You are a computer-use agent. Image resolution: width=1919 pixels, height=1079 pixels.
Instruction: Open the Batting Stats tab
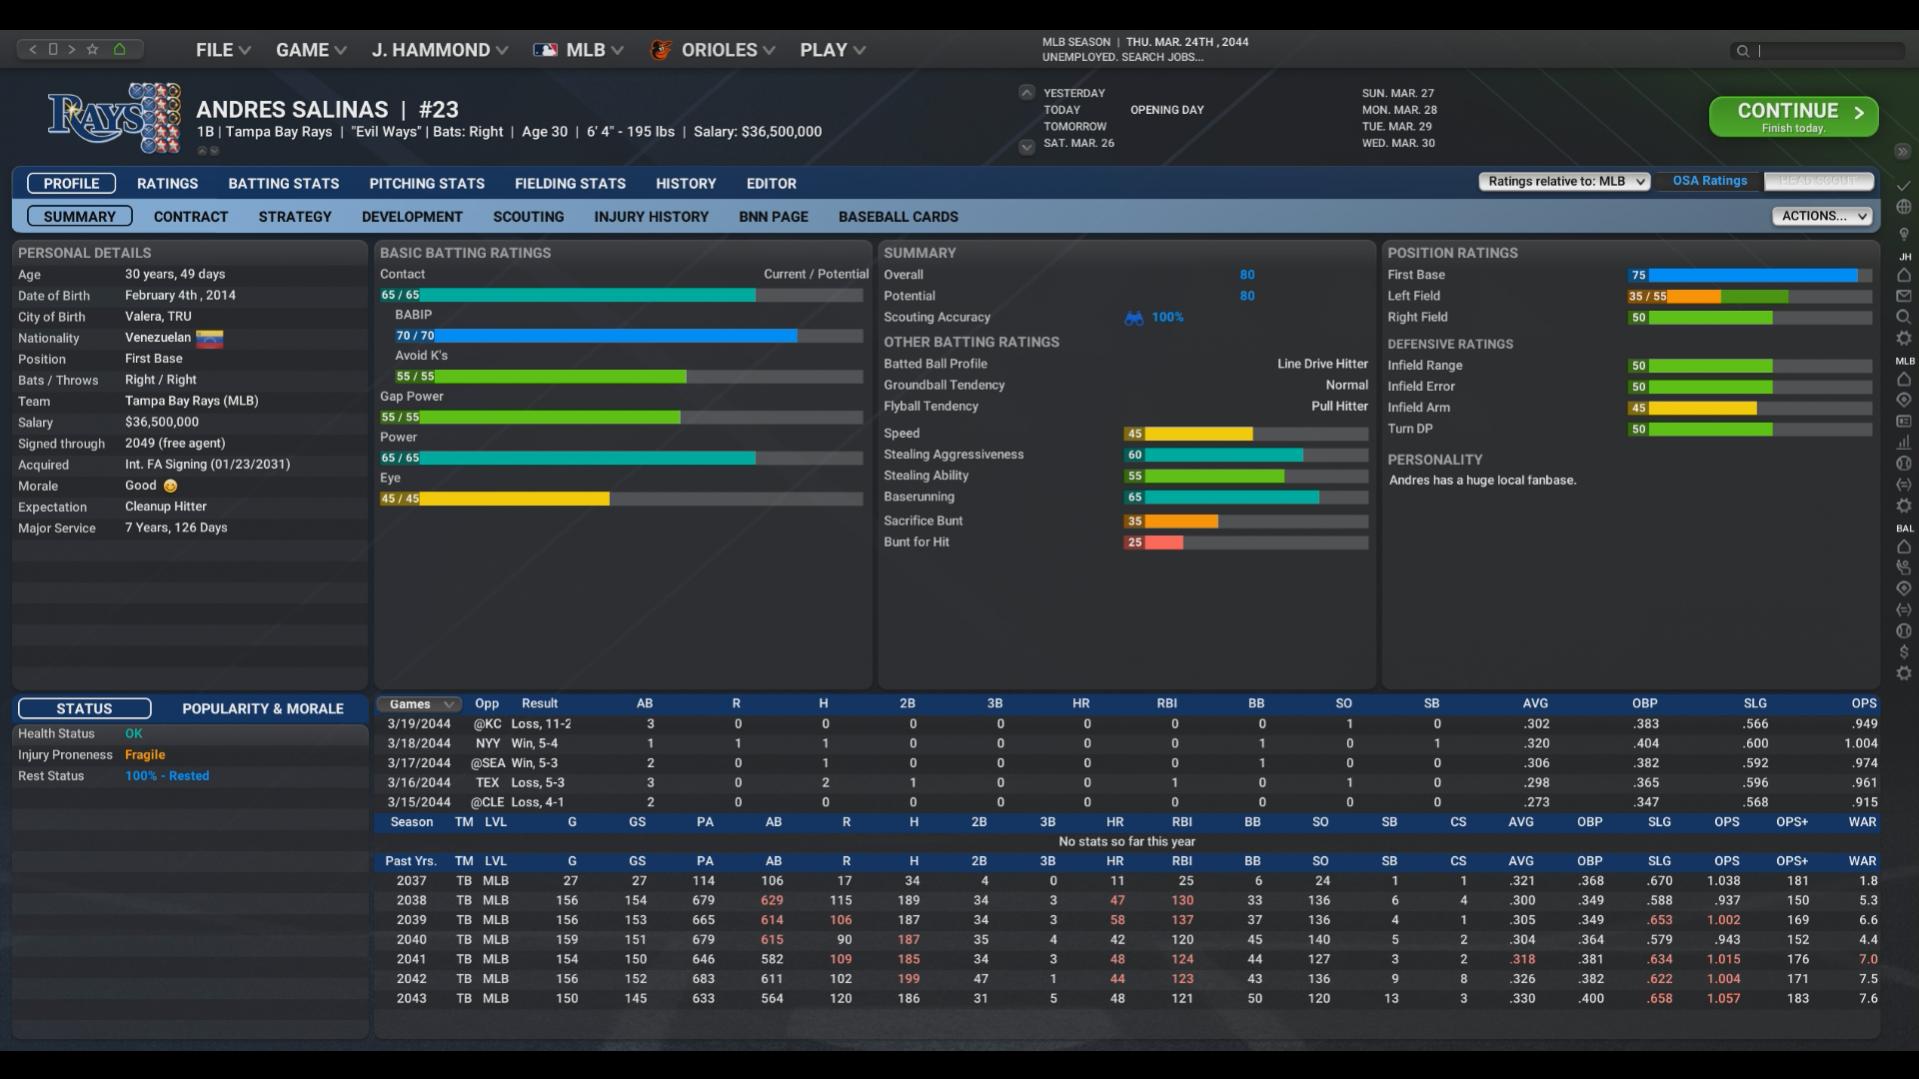tap(283, 184)
